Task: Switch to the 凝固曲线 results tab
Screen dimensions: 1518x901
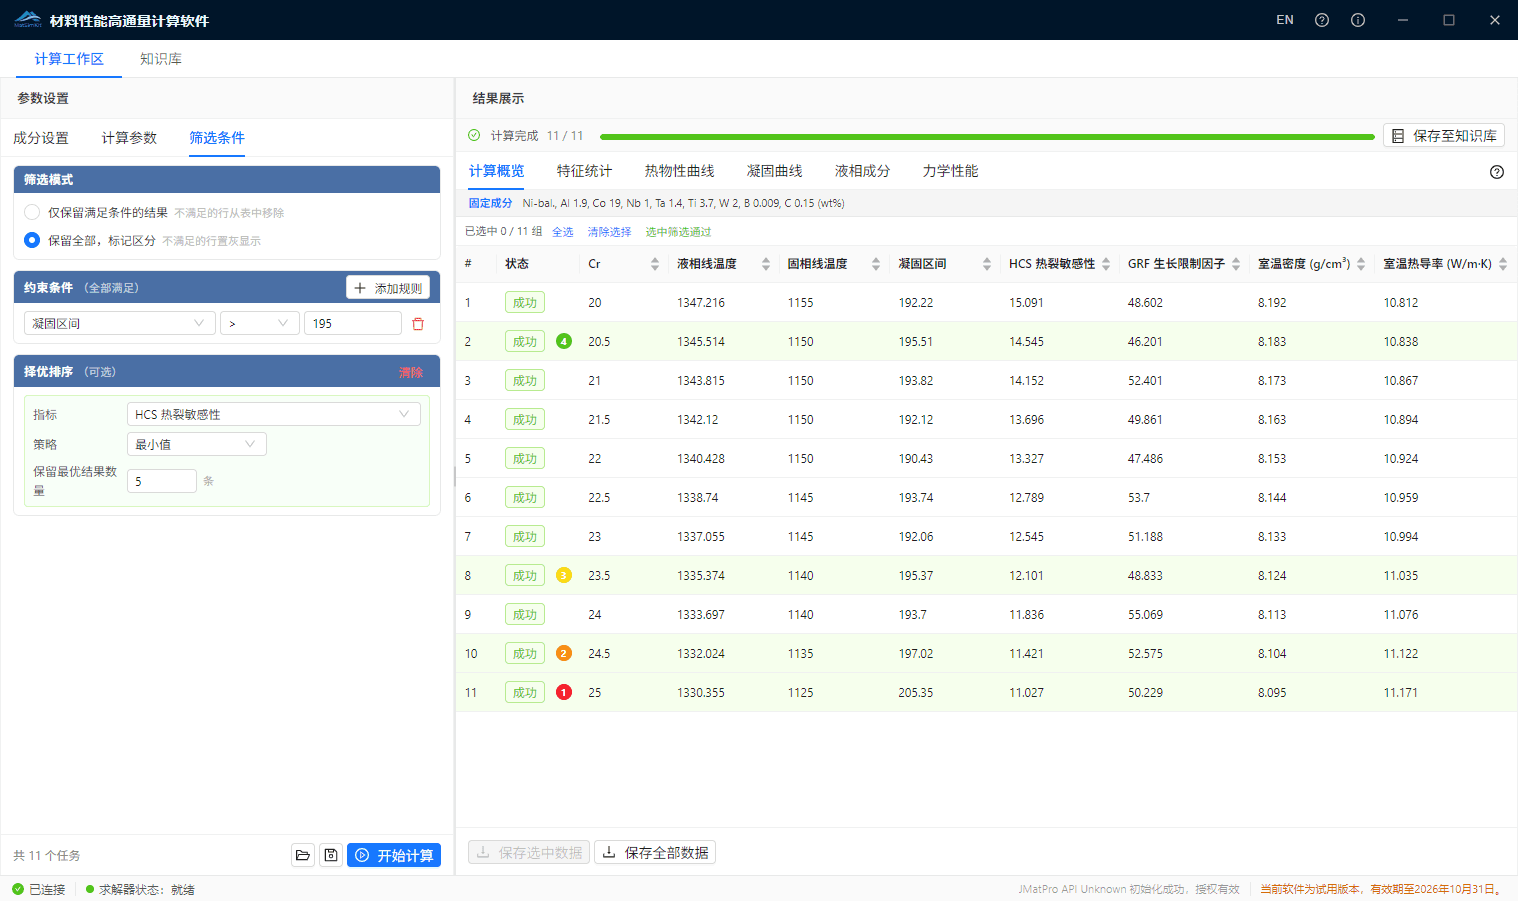Action: [x=774, y=170]
